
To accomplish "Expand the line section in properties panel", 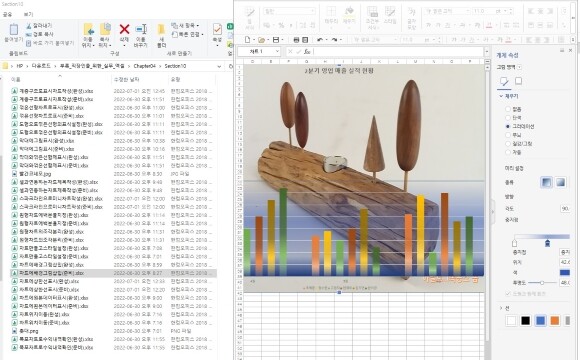I will [501, 308].
